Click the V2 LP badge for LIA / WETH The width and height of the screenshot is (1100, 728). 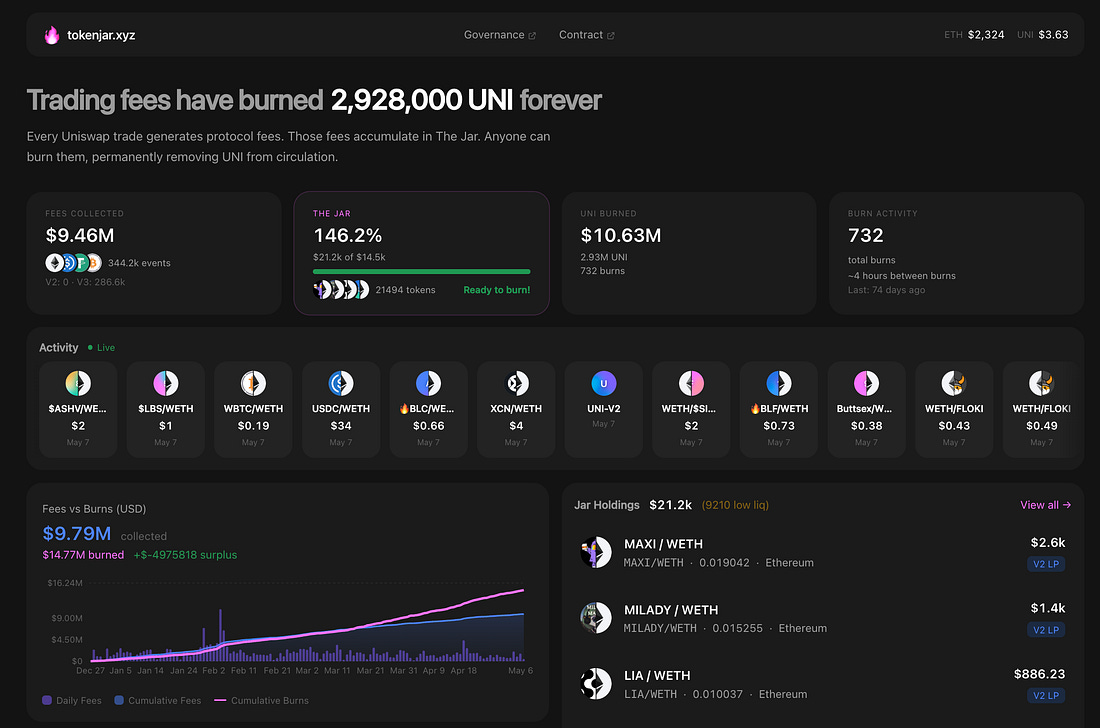[1046, 695]
